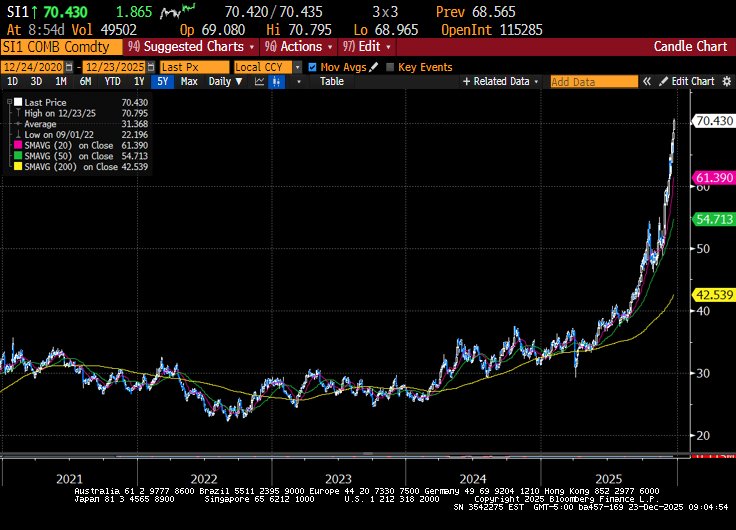Select the 1D range tab

(x=12, y=82)
